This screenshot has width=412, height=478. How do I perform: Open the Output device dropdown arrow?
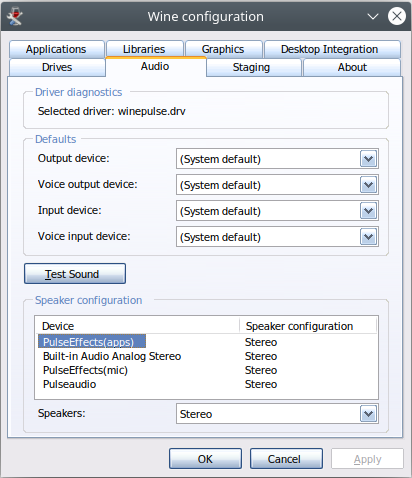[x=368, y=159]
